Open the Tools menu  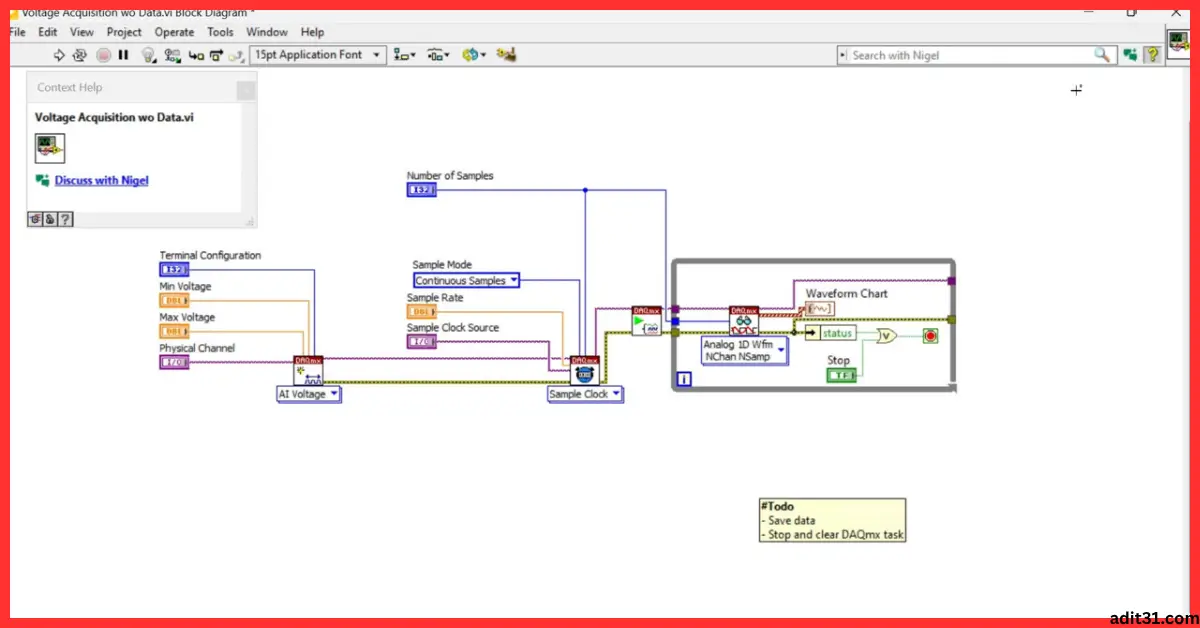point(220,32)
